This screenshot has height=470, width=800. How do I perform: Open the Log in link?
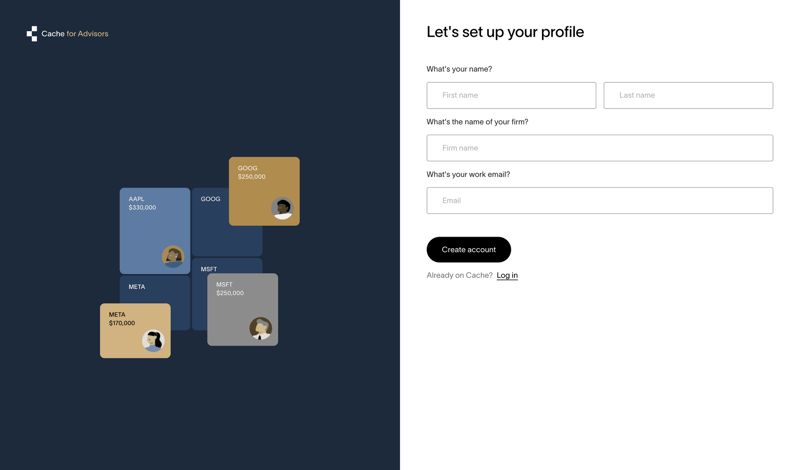click(x=507, y=275)
